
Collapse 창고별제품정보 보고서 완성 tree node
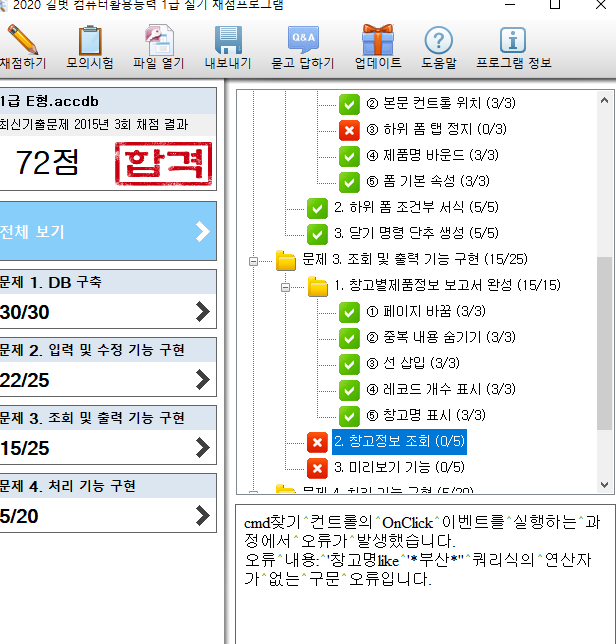[x=287, y=287]
